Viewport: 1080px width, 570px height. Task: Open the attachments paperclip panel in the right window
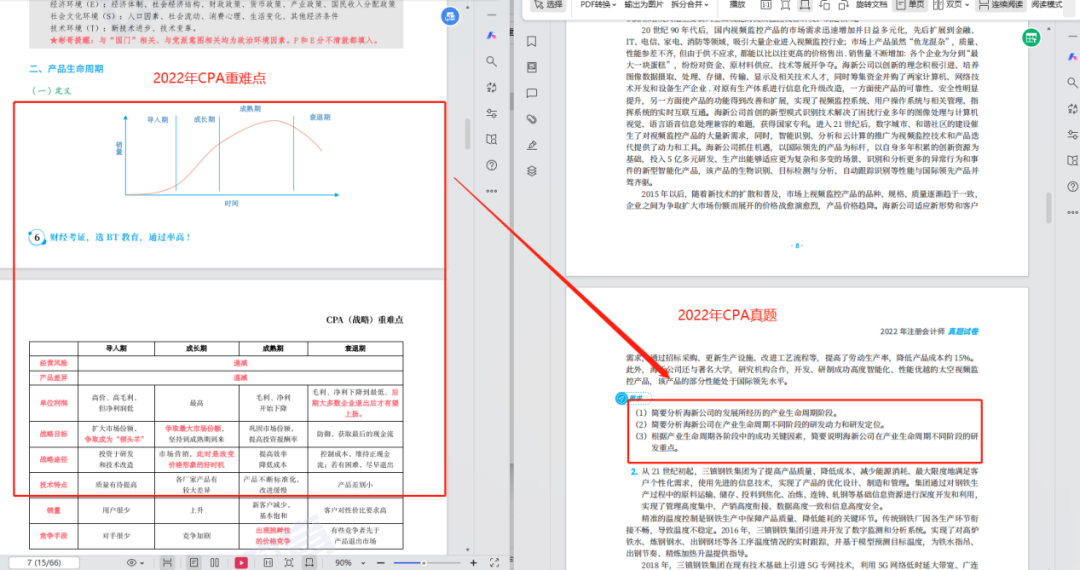[x=532, y=119]
